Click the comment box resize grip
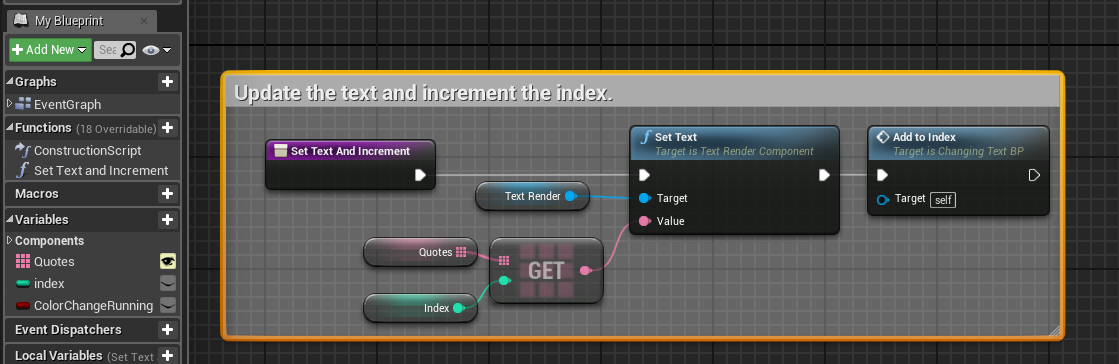Image resolution: width=1119 pixels, height=364 pixels. pyautogui.click(x=1054, y=330)
